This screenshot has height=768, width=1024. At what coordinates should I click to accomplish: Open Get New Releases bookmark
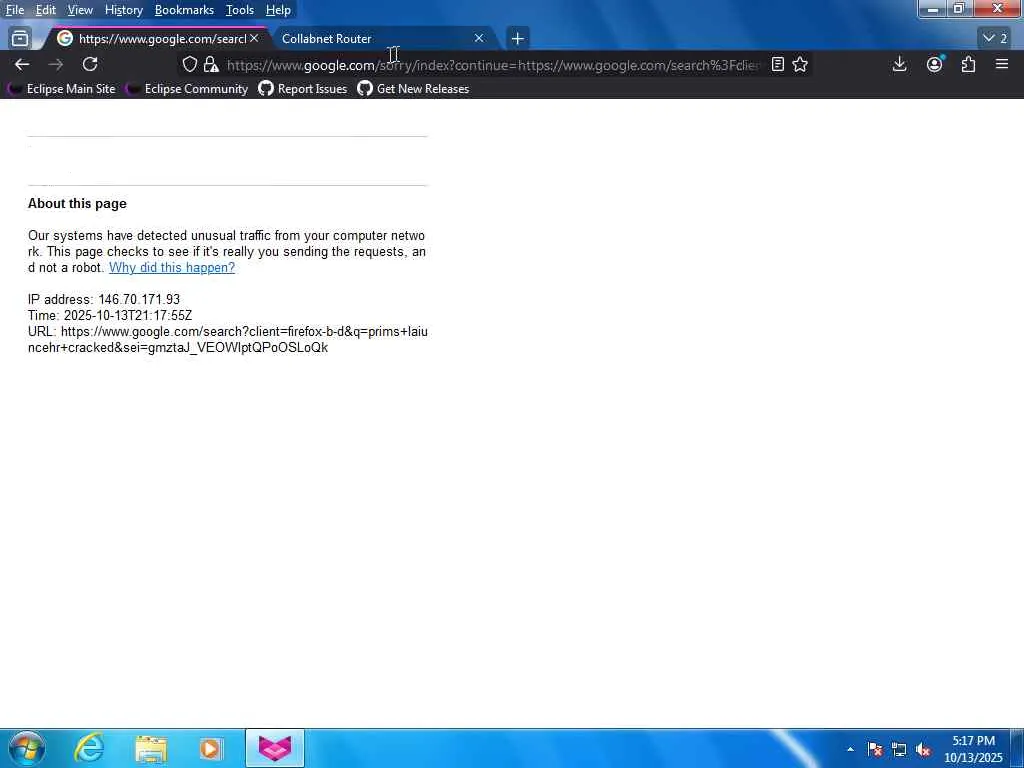(x=413, y=89)
